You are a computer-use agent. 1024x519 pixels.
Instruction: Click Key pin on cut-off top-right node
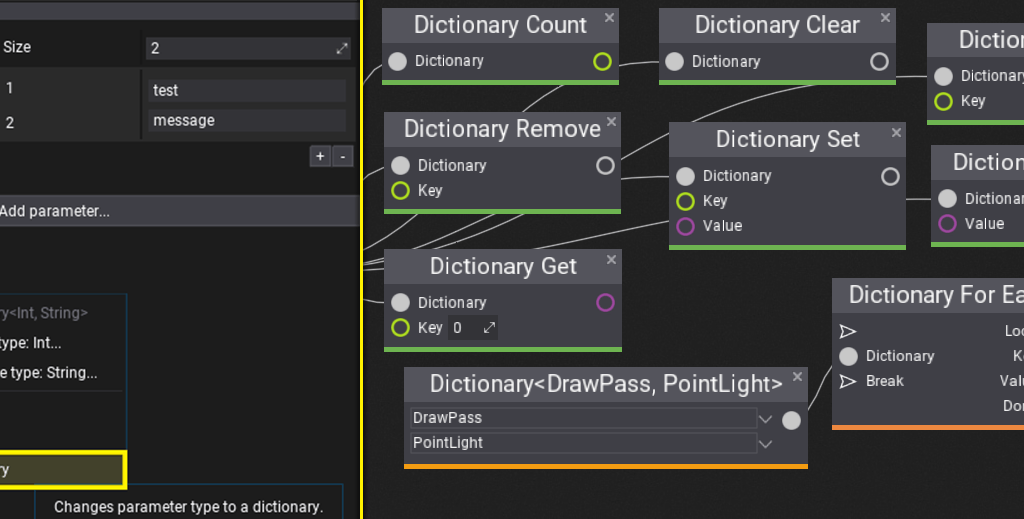[x=943, y=101]
